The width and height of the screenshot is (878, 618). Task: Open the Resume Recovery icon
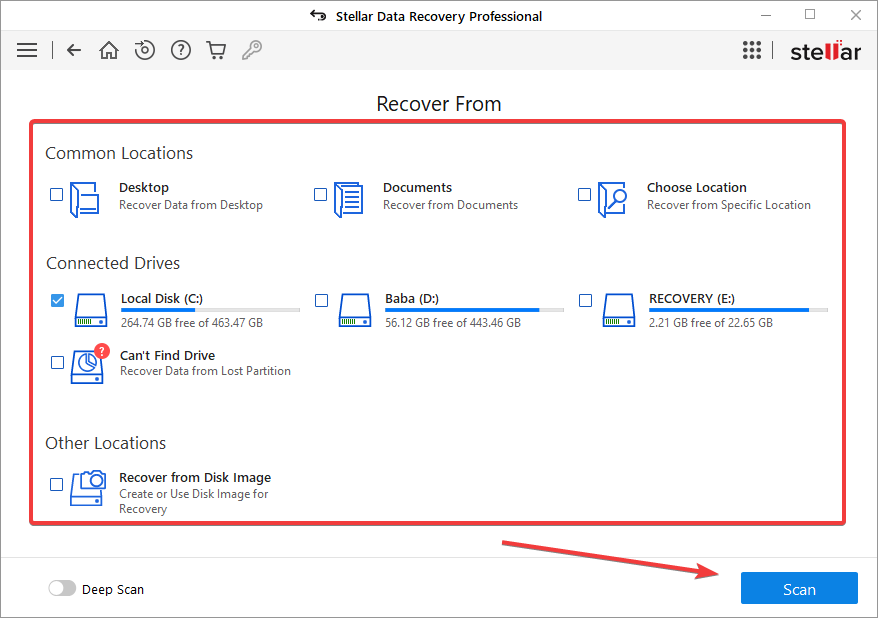tap(144, 50)
